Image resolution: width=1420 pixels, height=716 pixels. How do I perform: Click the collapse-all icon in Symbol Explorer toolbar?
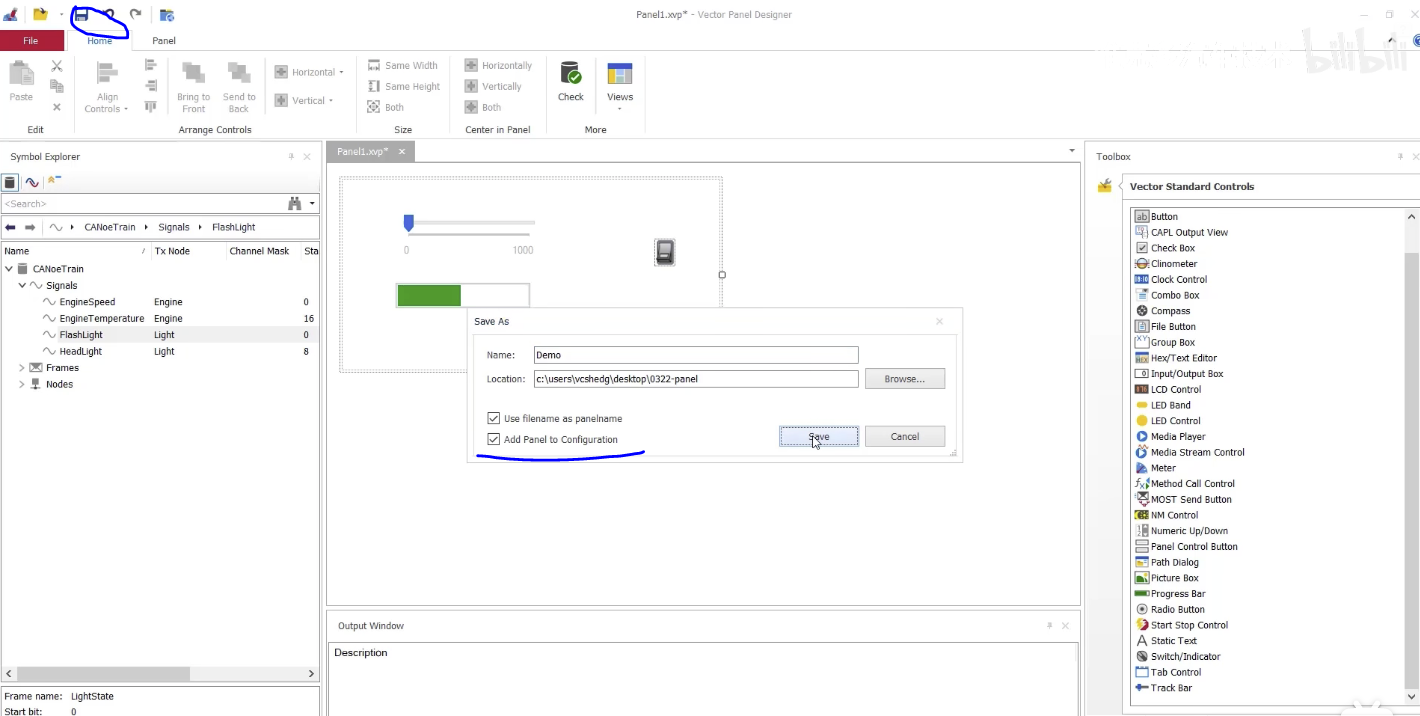54,181
